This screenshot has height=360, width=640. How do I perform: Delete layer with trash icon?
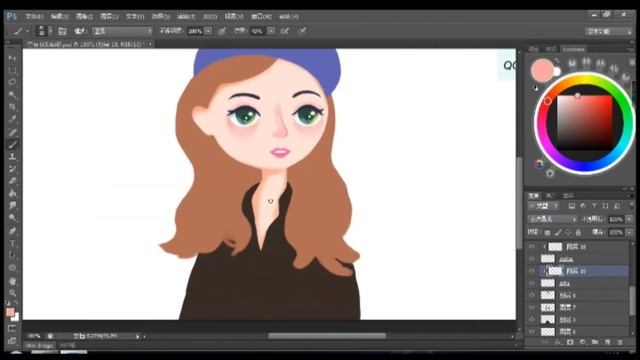(620, 342)
